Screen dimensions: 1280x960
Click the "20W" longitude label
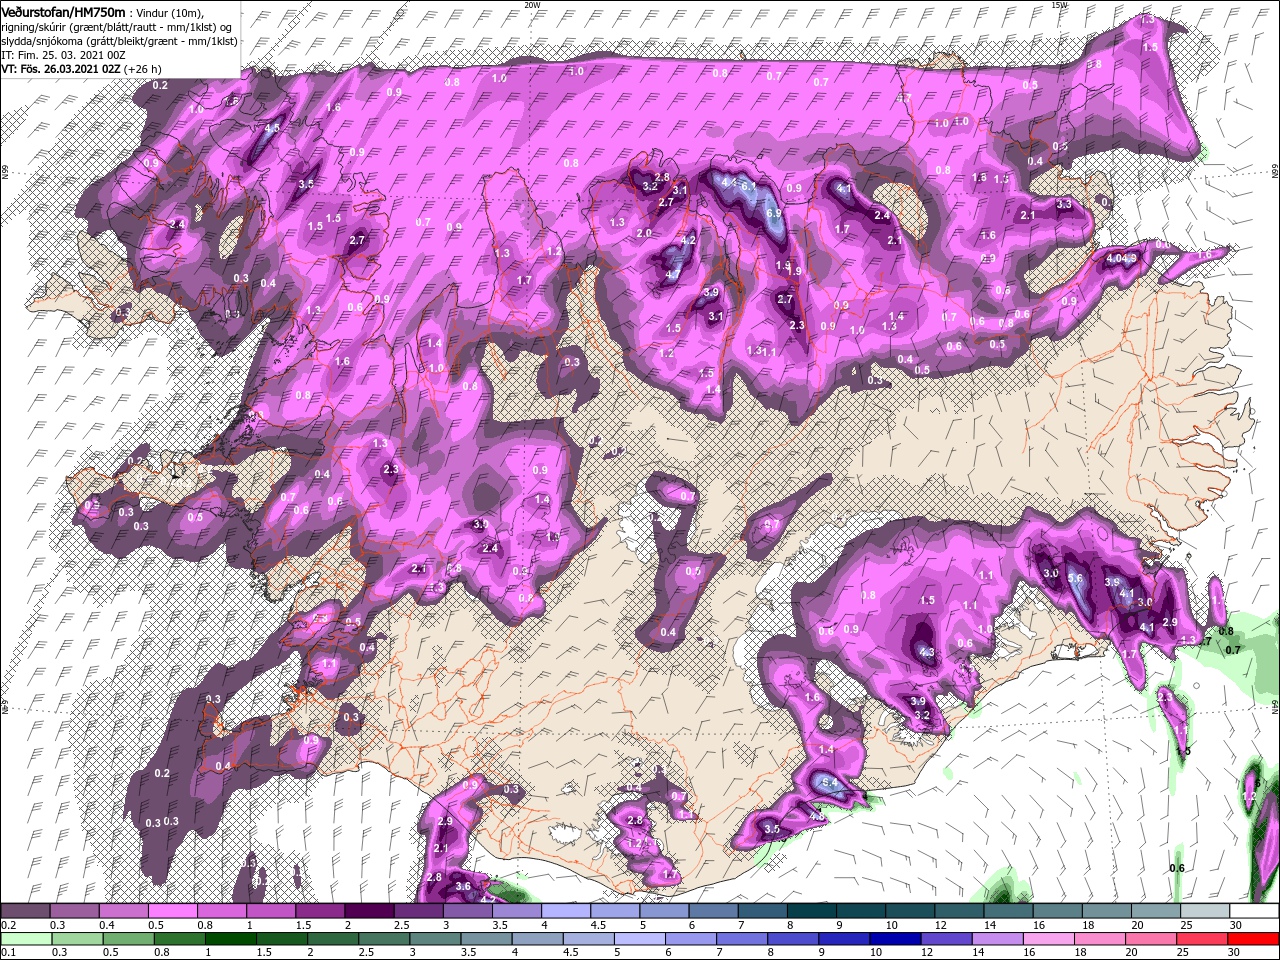pyautogui.click(x=532, y=4)
